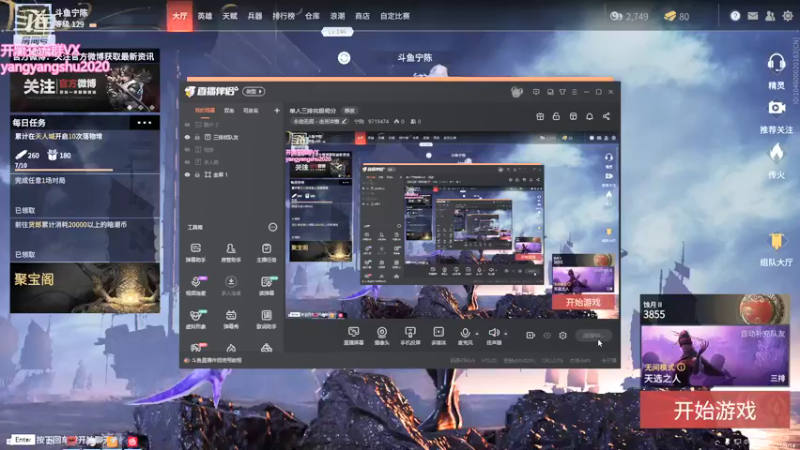
Task: Click the unlock padlock icon in streaming app header
Action: click(x=556, y=116)
